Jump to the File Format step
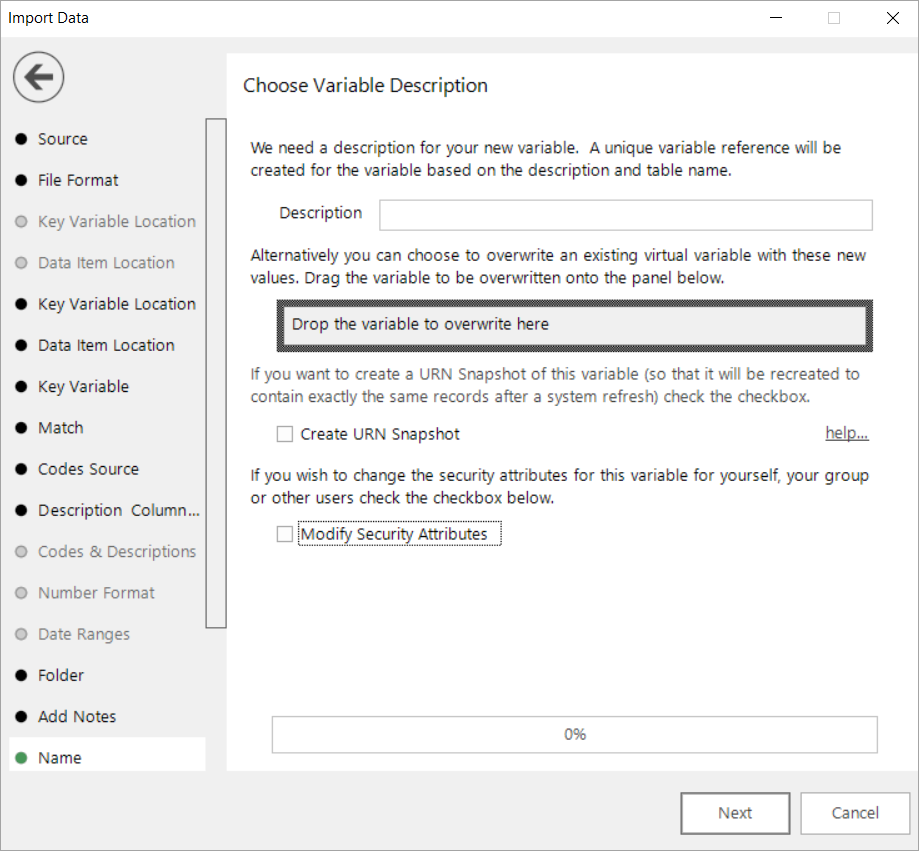The width and height of the screenshot is (919, 851). pyautogui.click(x=78, y=180)
